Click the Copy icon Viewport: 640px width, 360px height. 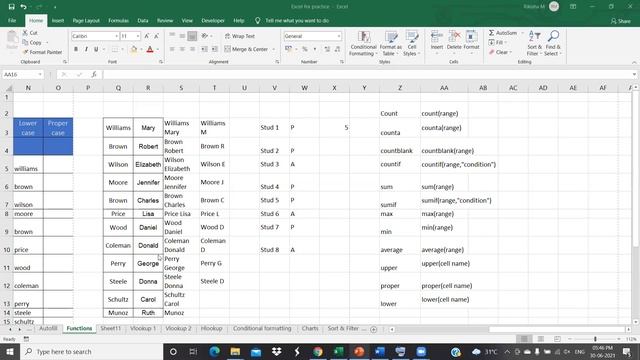(25, 42)
